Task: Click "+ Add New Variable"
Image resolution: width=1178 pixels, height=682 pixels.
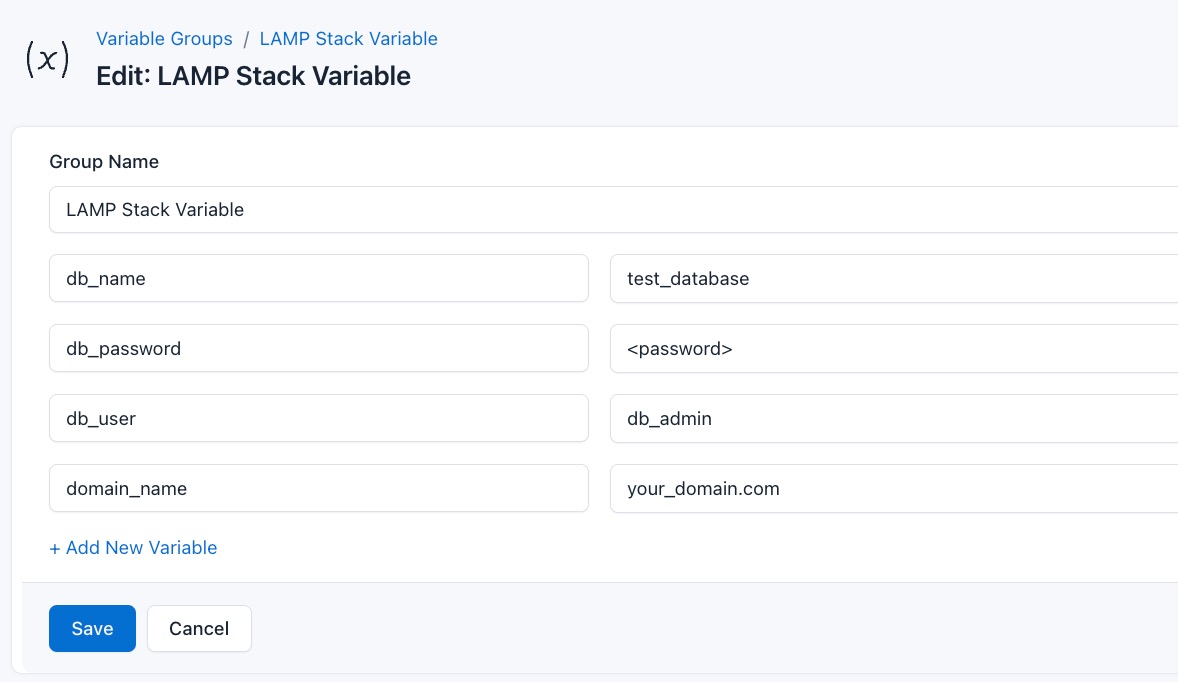Action: coord(133,548)
